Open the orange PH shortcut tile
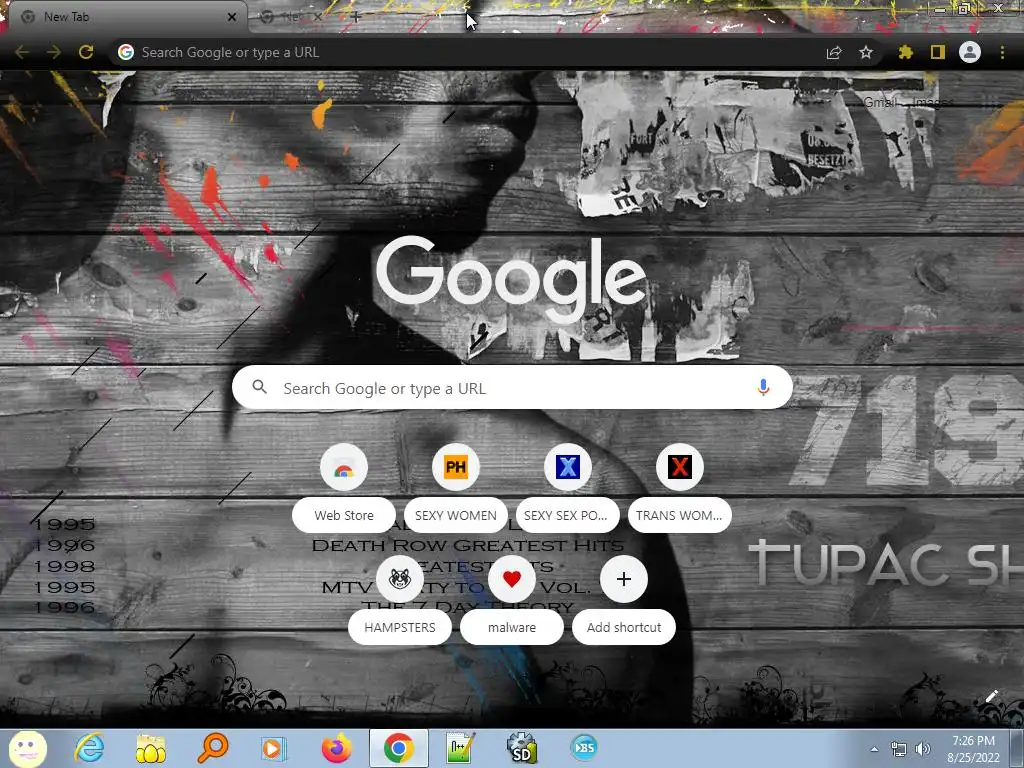The width and height of the screenshot is (1024, 768). tap(456, 467)
